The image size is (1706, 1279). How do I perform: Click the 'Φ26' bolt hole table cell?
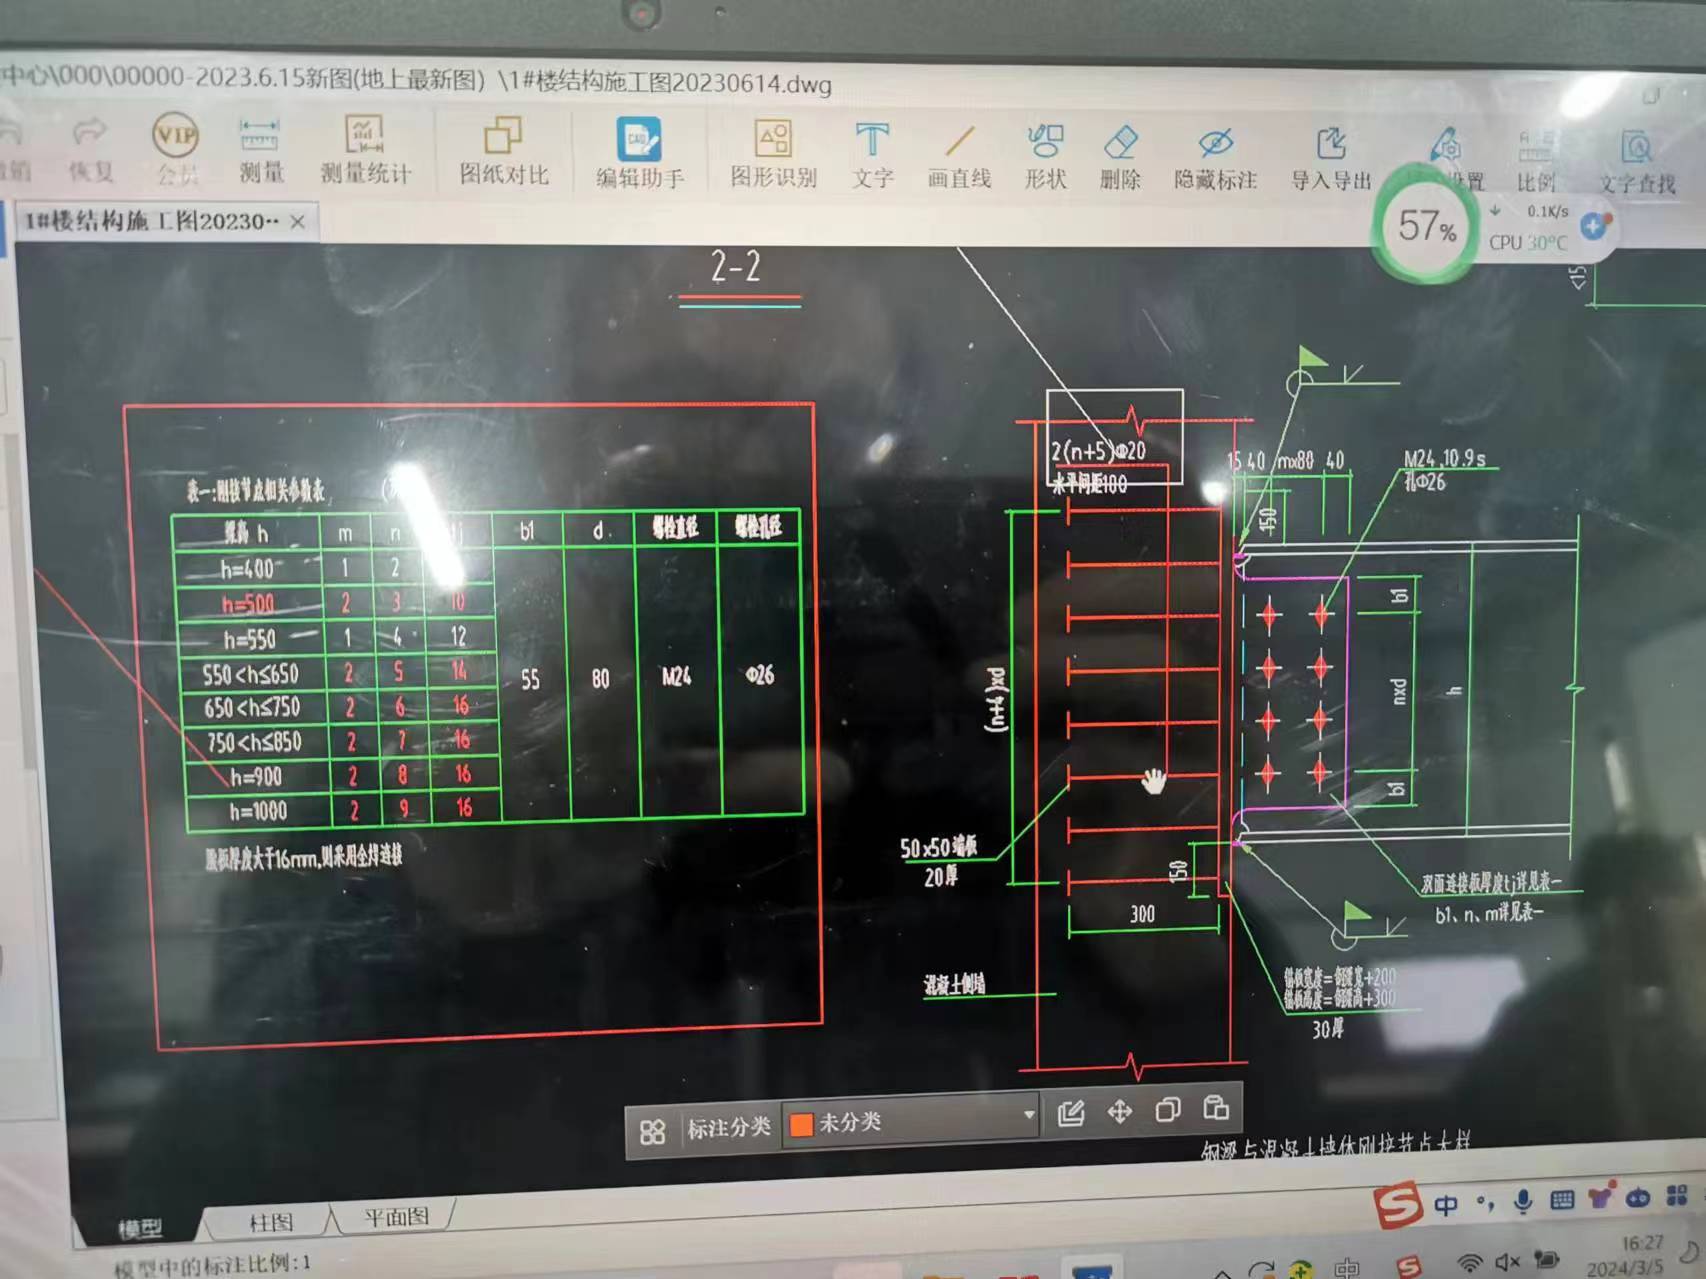(760, 675)
